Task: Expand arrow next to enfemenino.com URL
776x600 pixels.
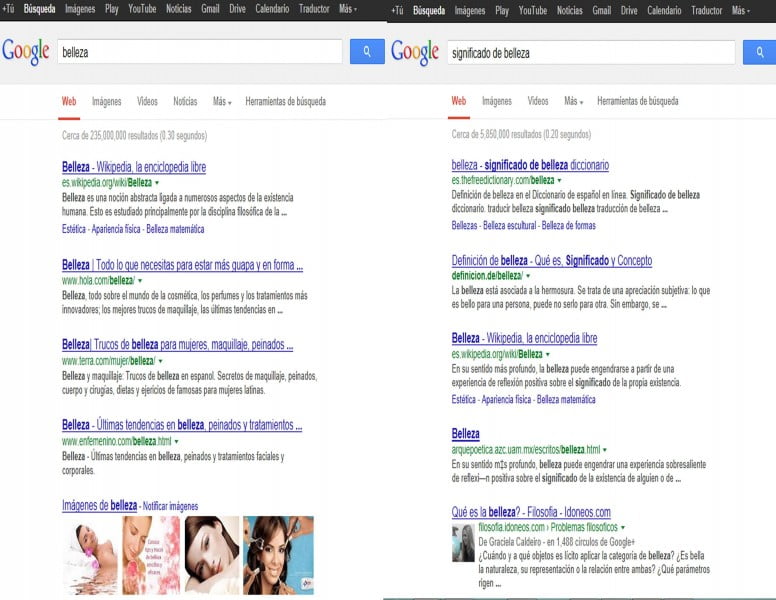Action: 176,441
